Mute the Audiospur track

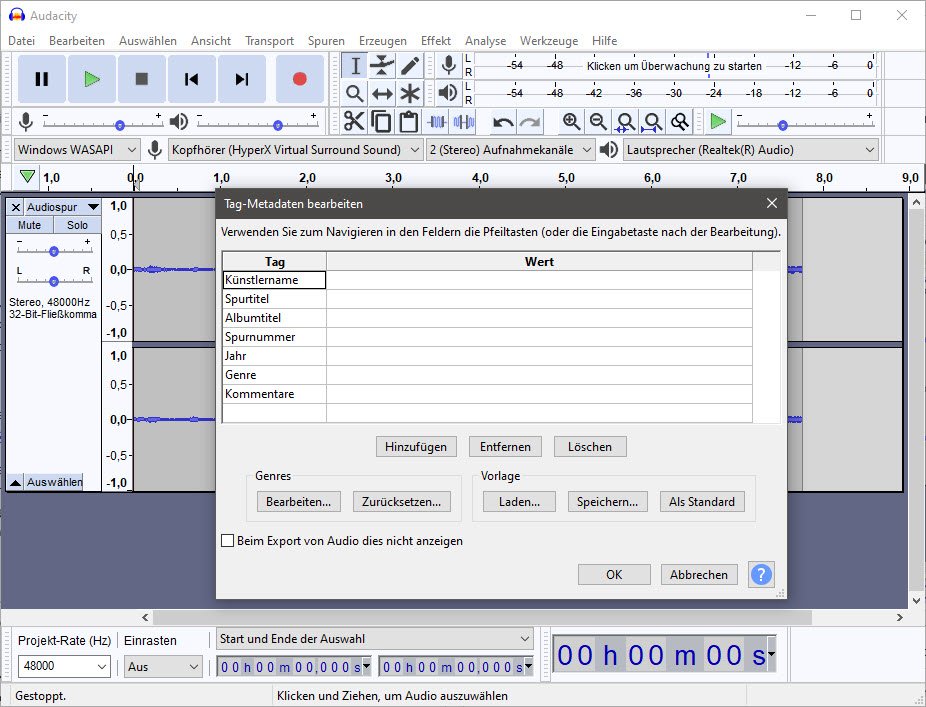point(29,225)
